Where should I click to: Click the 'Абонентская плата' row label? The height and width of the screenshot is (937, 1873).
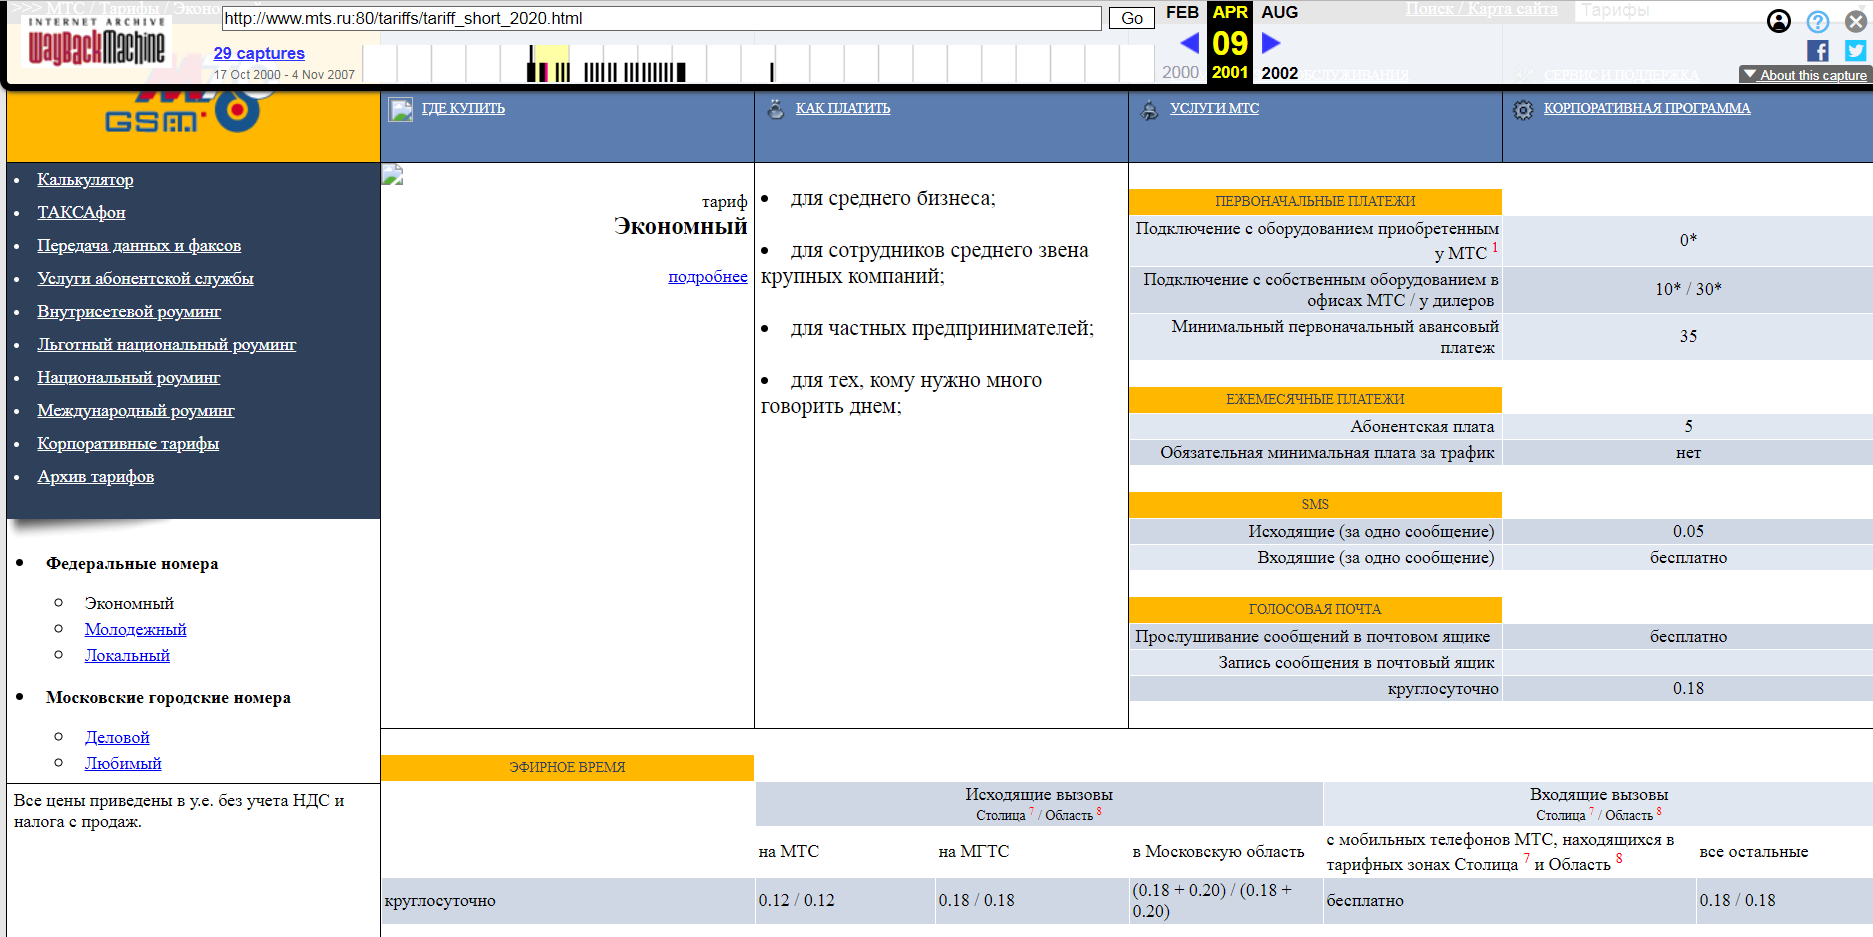tap(1422, 426)
